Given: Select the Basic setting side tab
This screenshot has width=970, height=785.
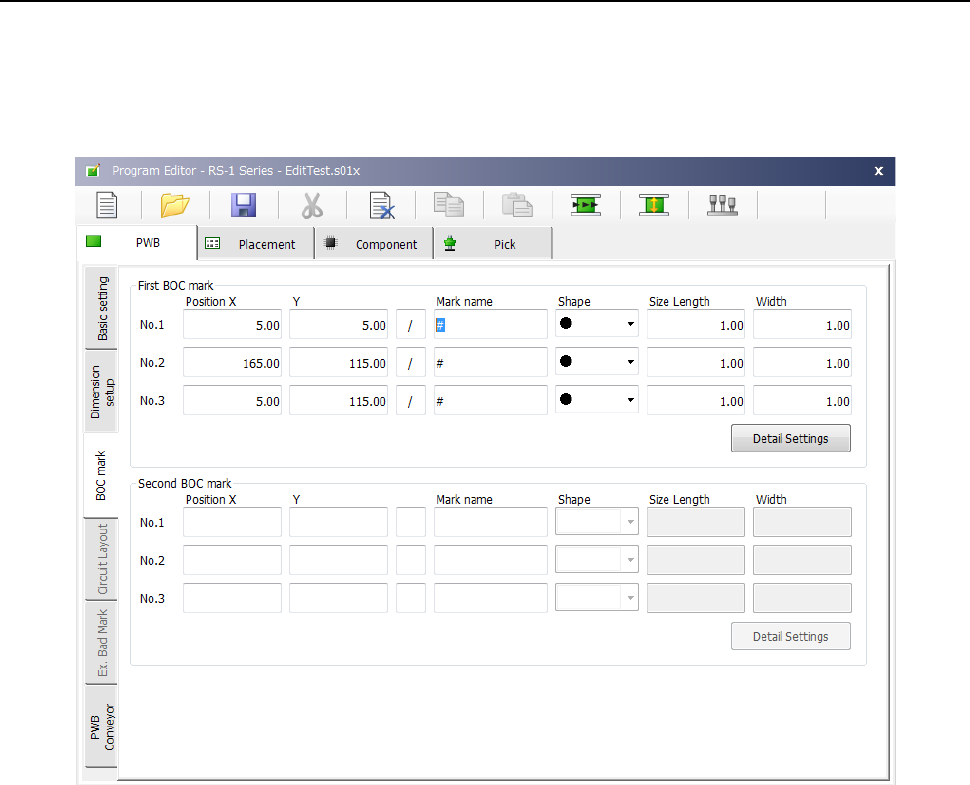Looking at the screenshot, I should tap(101, 308).
